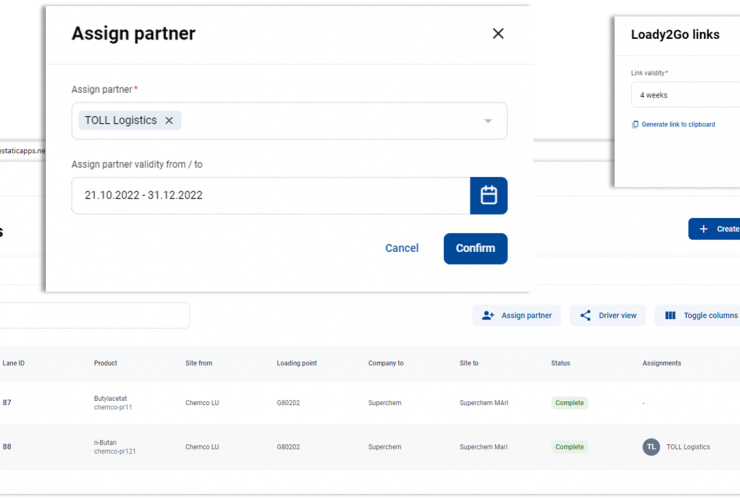Click the Company to column header
Viewport: 740px width, 500px height.
click(386, 363)
